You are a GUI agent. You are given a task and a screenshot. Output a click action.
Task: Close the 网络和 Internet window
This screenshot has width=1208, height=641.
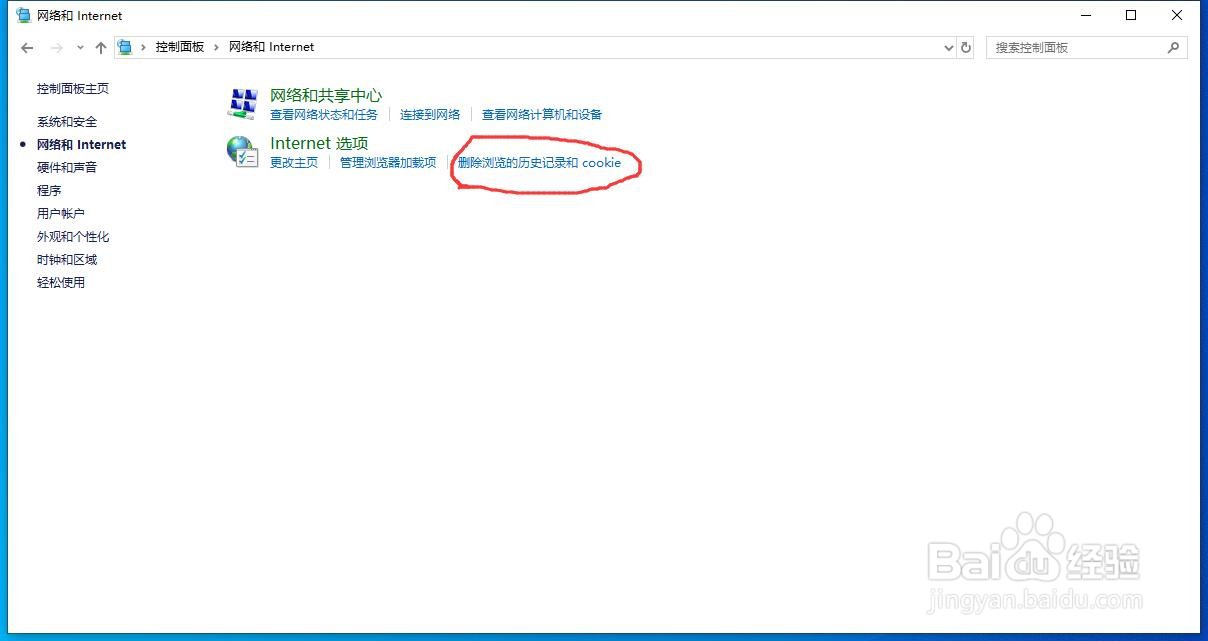coord(1177,16)
